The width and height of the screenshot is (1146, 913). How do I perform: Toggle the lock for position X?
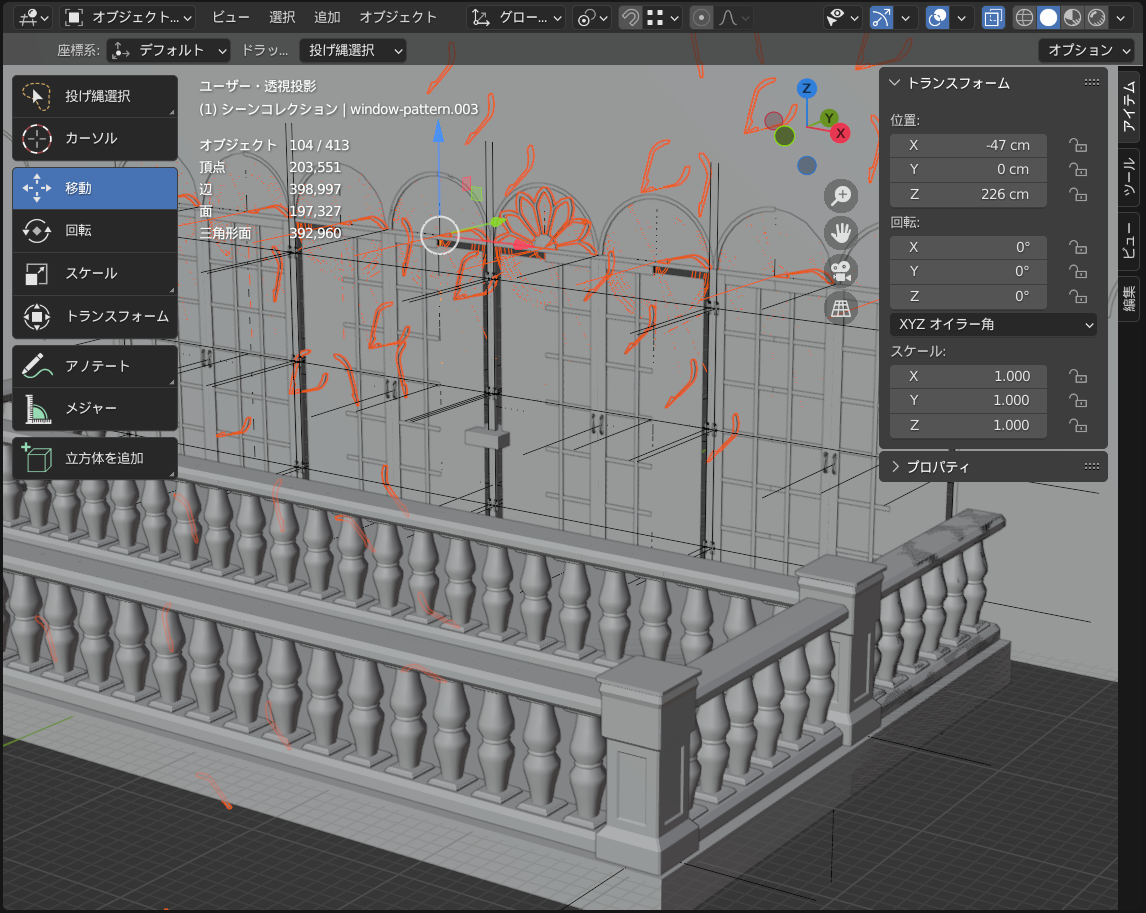point(1078,146)
